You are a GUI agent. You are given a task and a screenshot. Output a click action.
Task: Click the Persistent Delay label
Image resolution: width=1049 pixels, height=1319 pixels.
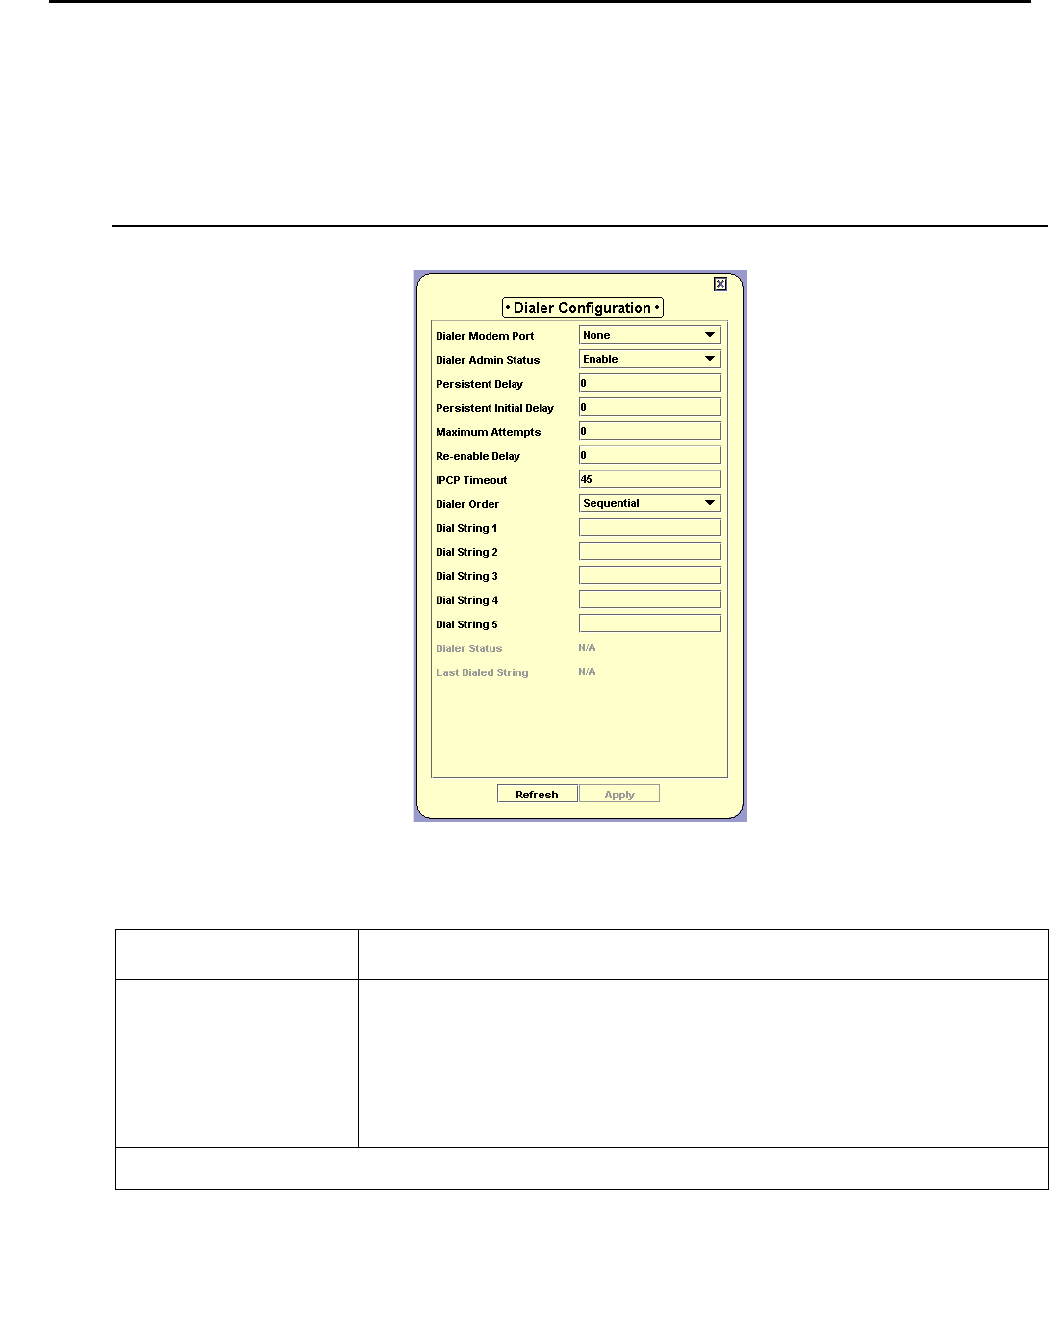tap(479, 384)
